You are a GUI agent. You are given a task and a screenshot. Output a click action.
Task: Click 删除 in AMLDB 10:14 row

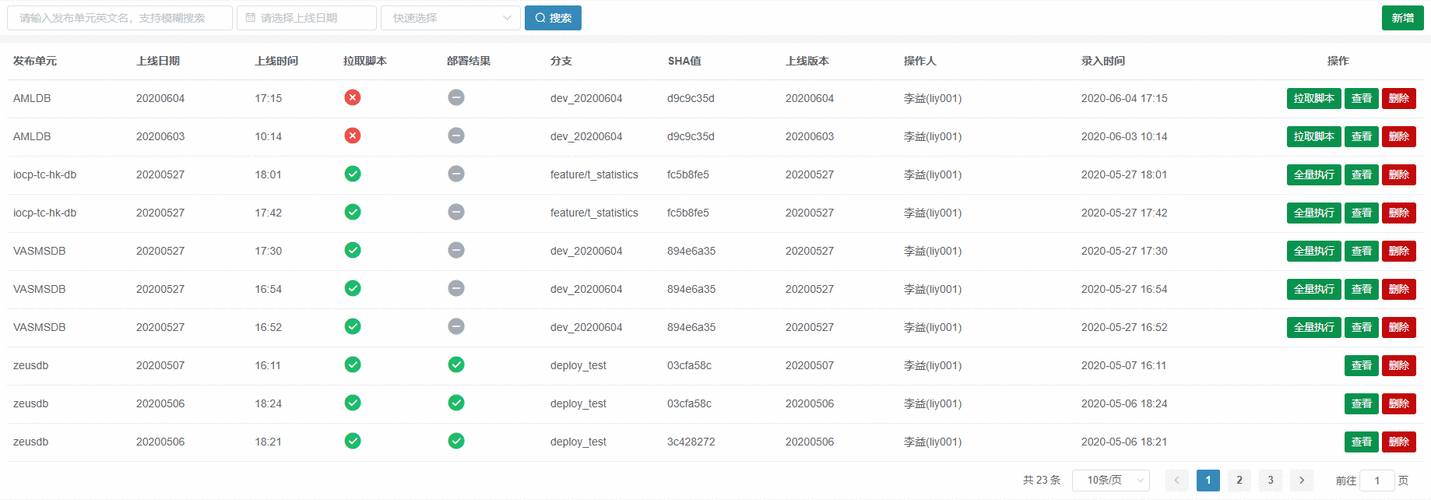coord(1399,136)
